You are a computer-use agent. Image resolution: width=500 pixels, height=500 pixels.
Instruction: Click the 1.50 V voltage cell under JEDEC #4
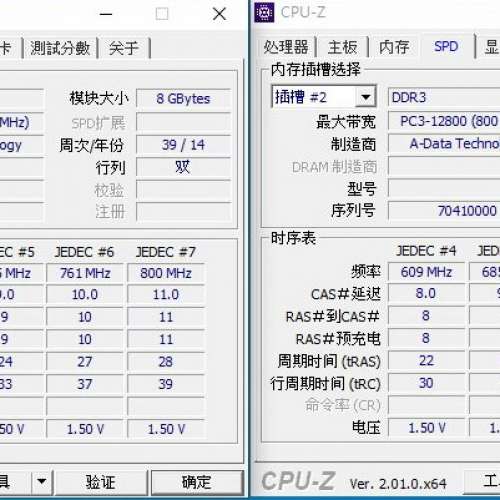[x=426, y=428]
